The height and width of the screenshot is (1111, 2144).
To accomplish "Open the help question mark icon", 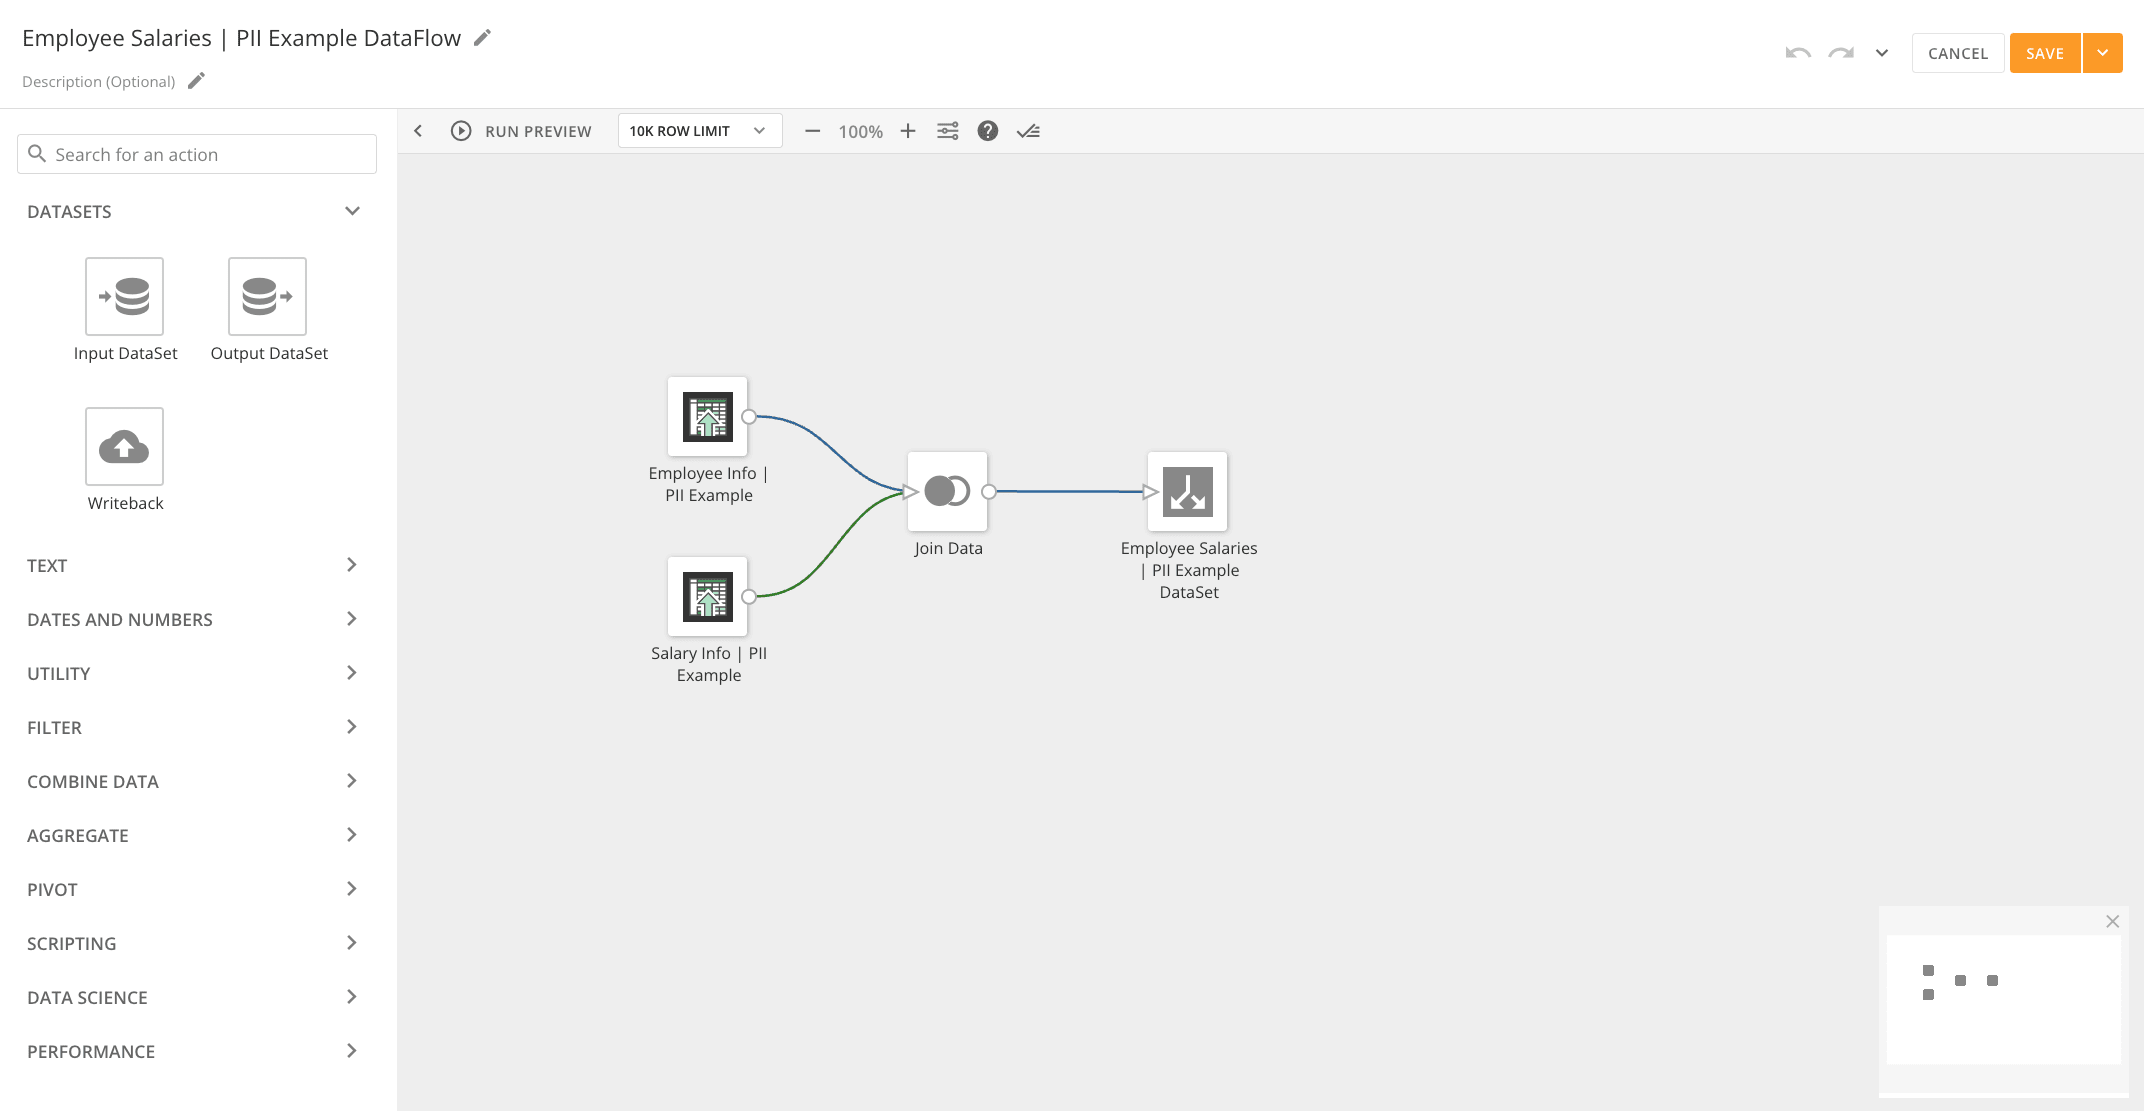I will 988,131.
